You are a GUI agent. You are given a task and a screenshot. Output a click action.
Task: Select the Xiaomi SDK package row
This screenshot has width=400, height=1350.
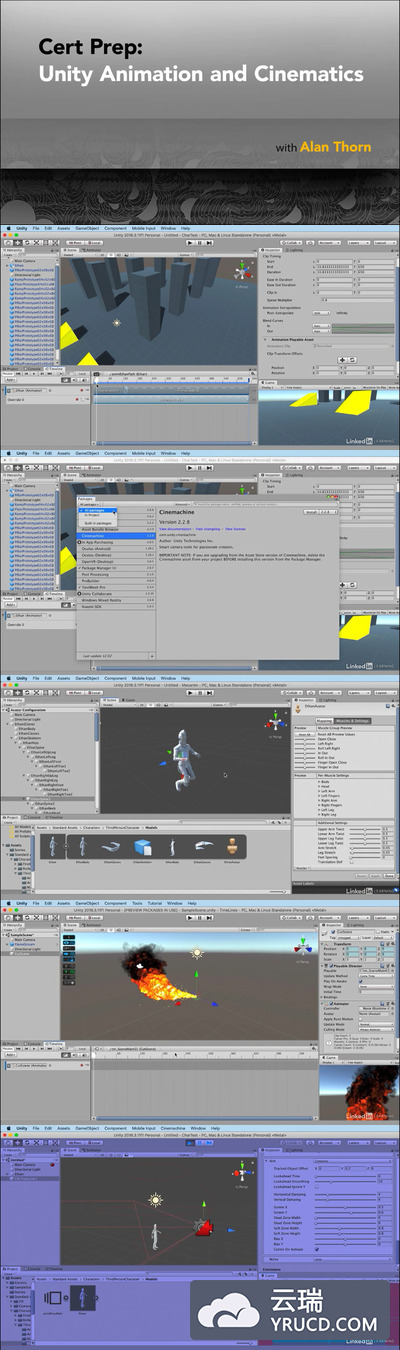pyautogui.click(x=116, y=606)
